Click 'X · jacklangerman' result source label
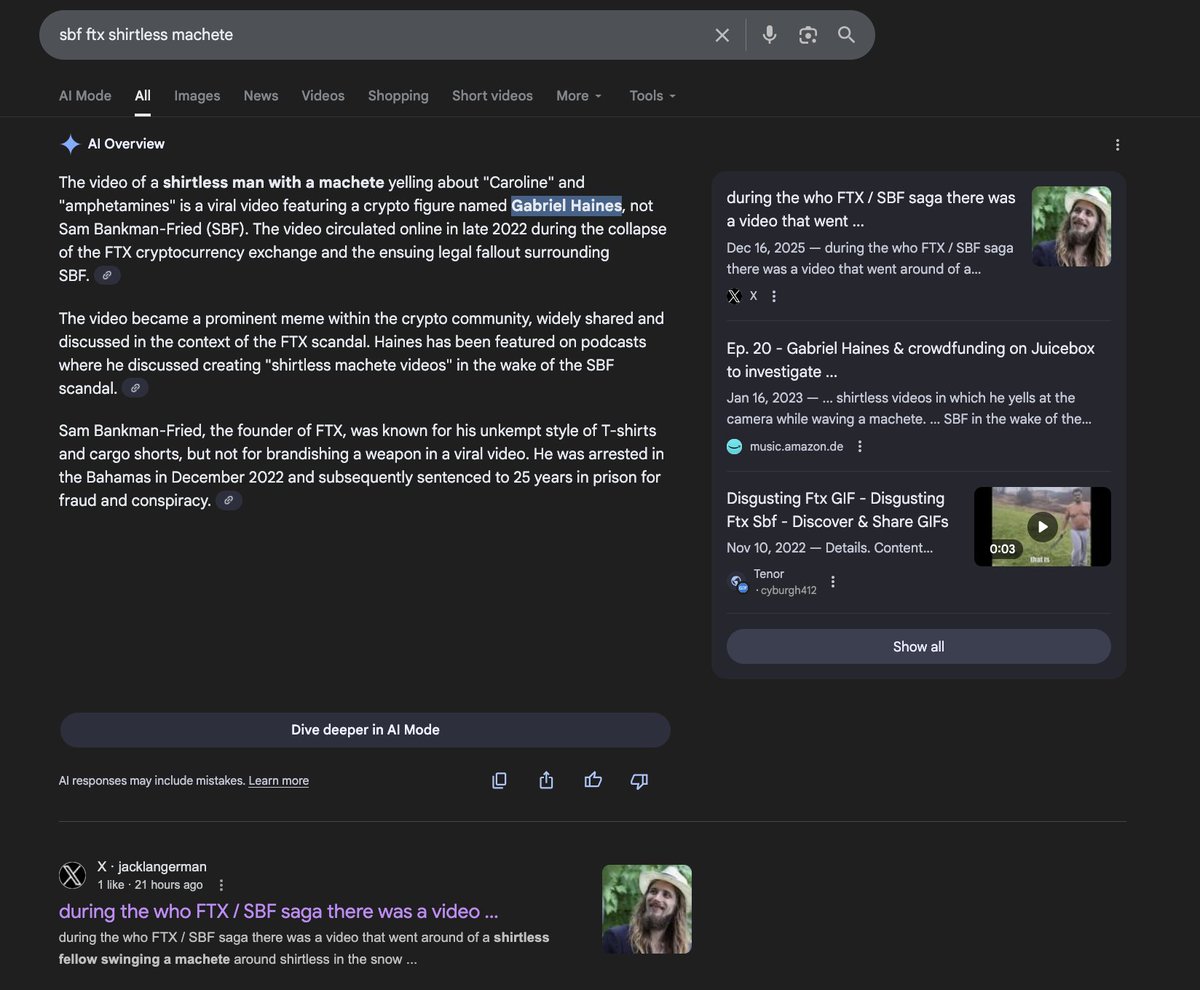Screen dimensions: 1200x990 click(152, 867)
